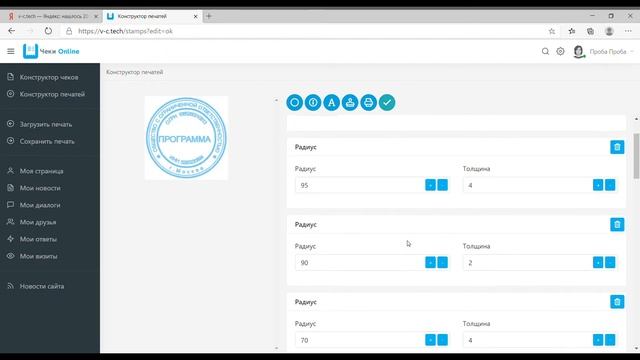Open a new browser tab
This screenshot has width=640, height=360.
209,16
